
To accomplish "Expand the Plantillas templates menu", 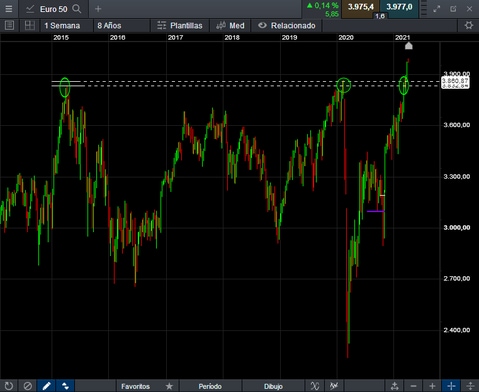I will click(x=180, y=26).
